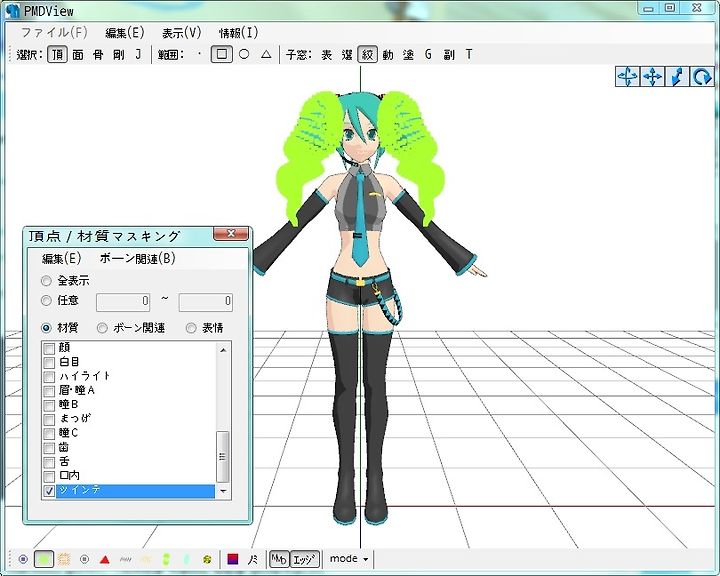
Task: Choose circle range selection
Action: point(244,54)
